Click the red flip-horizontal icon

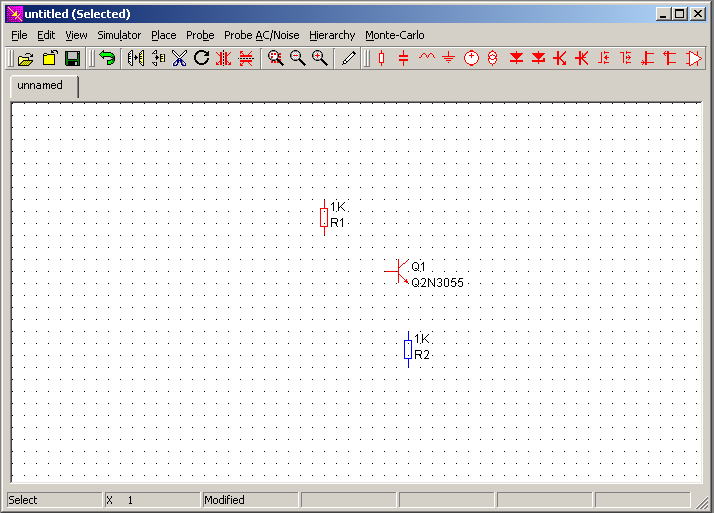[x=224, y=58]
